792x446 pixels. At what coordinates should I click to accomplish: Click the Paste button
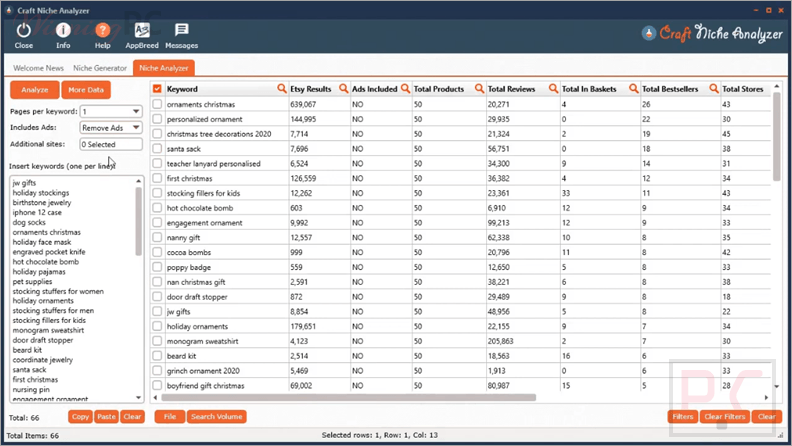[x=106, y=417]
